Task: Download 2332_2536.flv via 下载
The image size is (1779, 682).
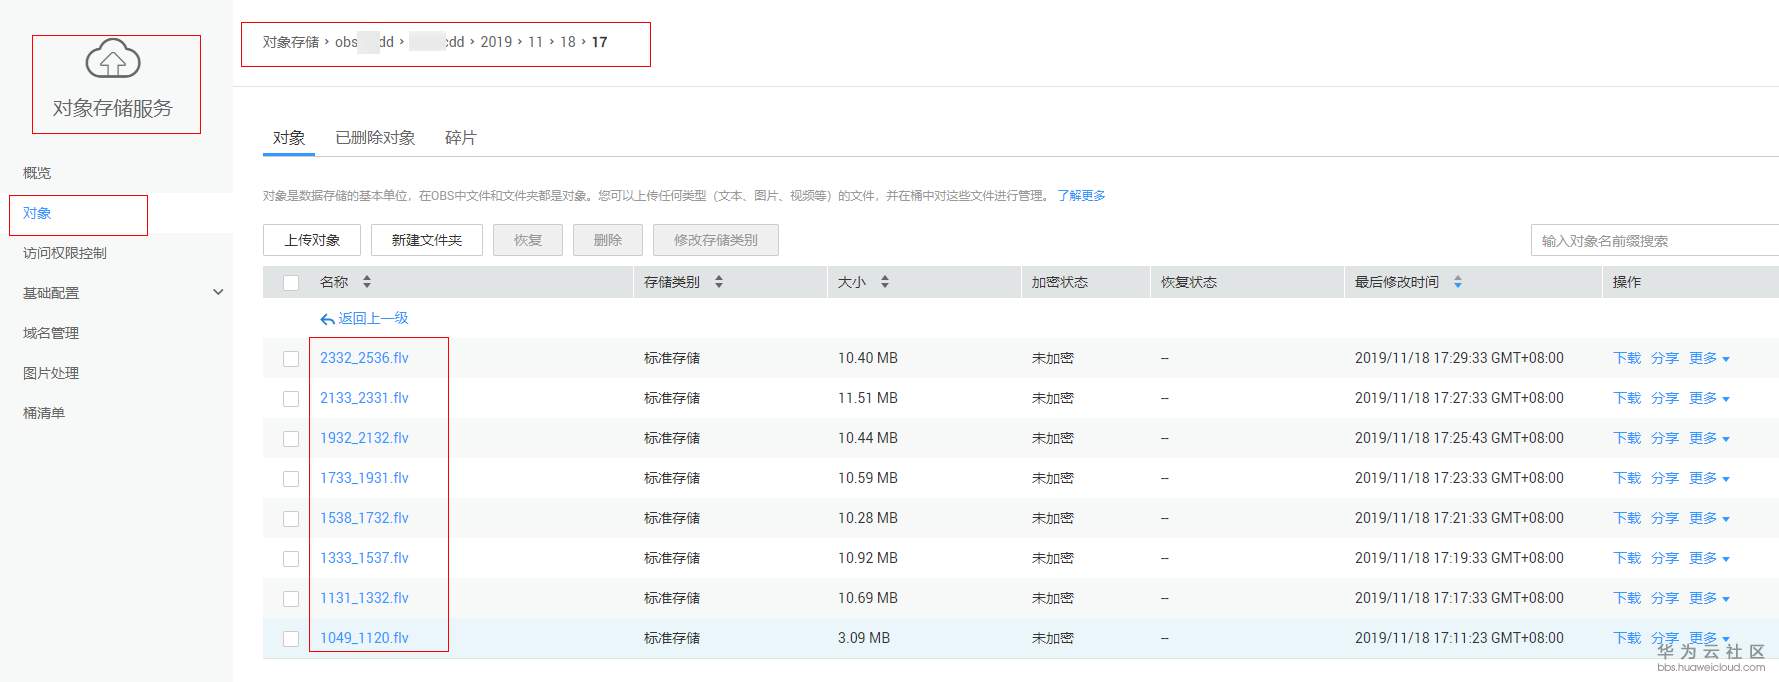Action: 1627,358
